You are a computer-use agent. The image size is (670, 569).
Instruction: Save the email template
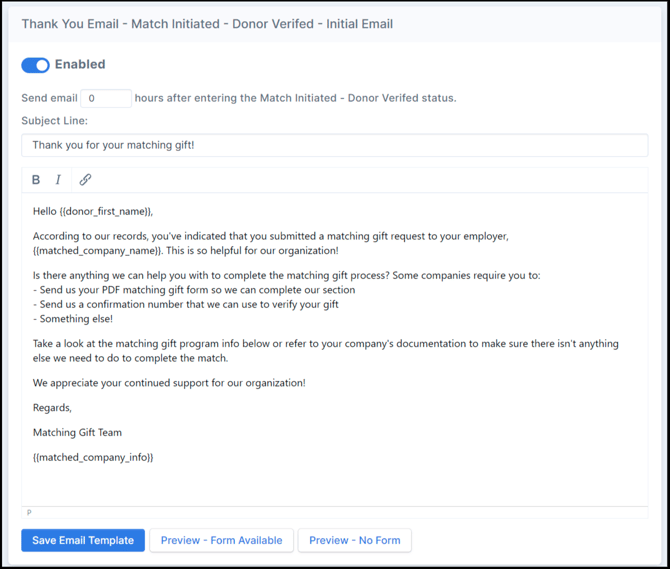[x=83, y=540]
